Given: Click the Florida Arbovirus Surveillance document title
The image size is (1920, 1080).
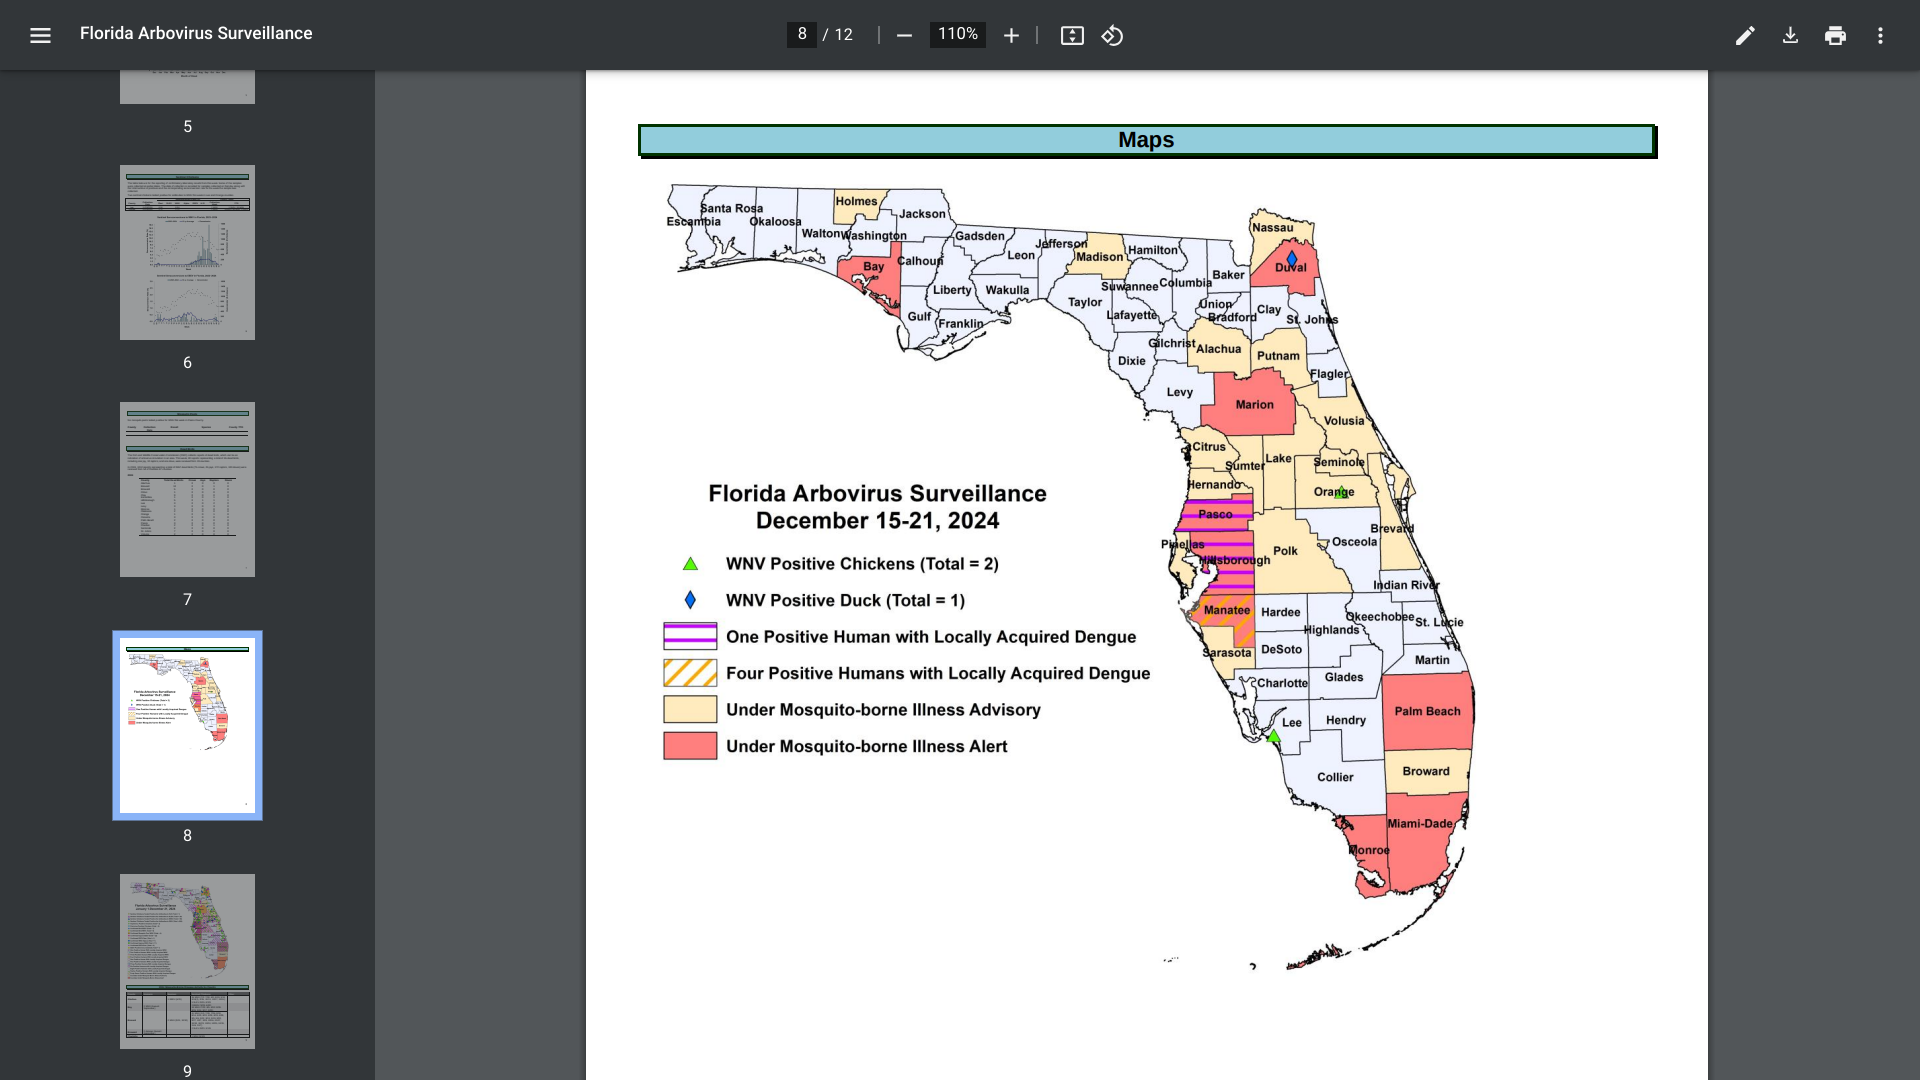Looking at the screenshot, I should [x=196, y=34].
